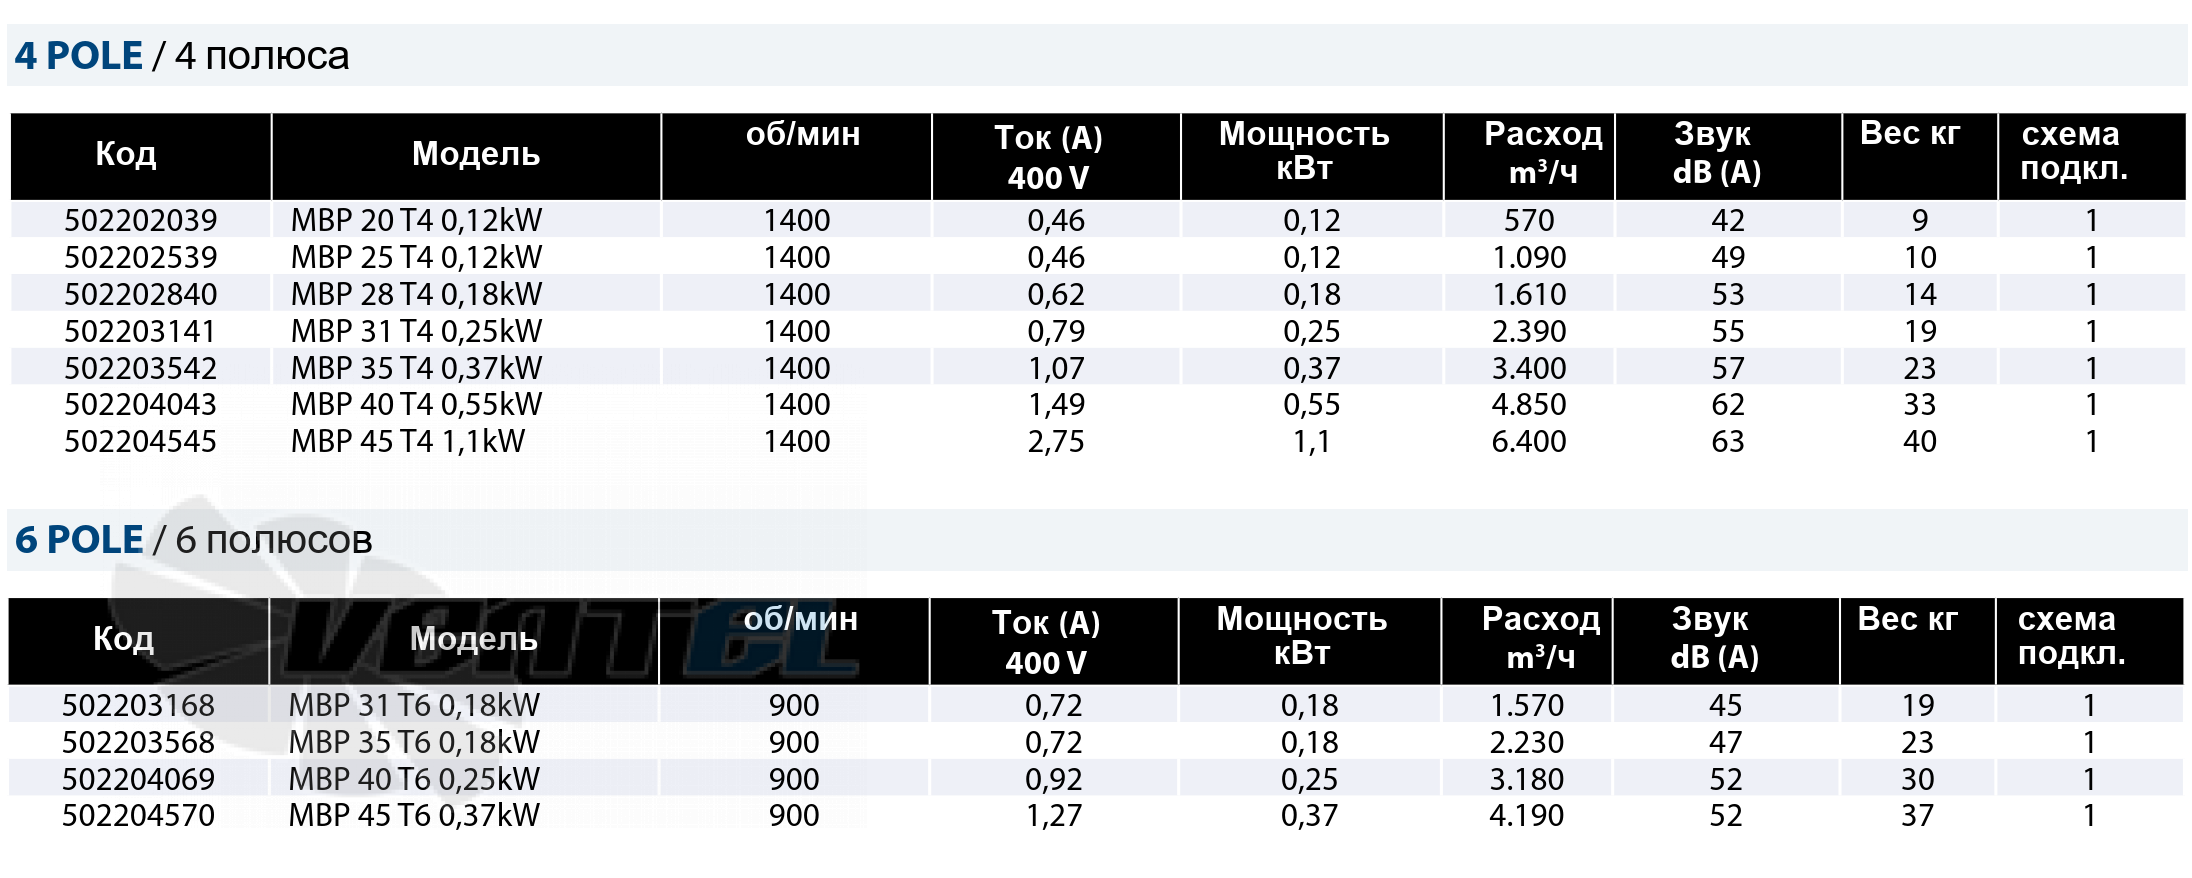Image resolution: width=2192 pixels, height=878 pixels.
Task: Select the MBP 28 T4 0,18kW row
Action: (1098, 294)
